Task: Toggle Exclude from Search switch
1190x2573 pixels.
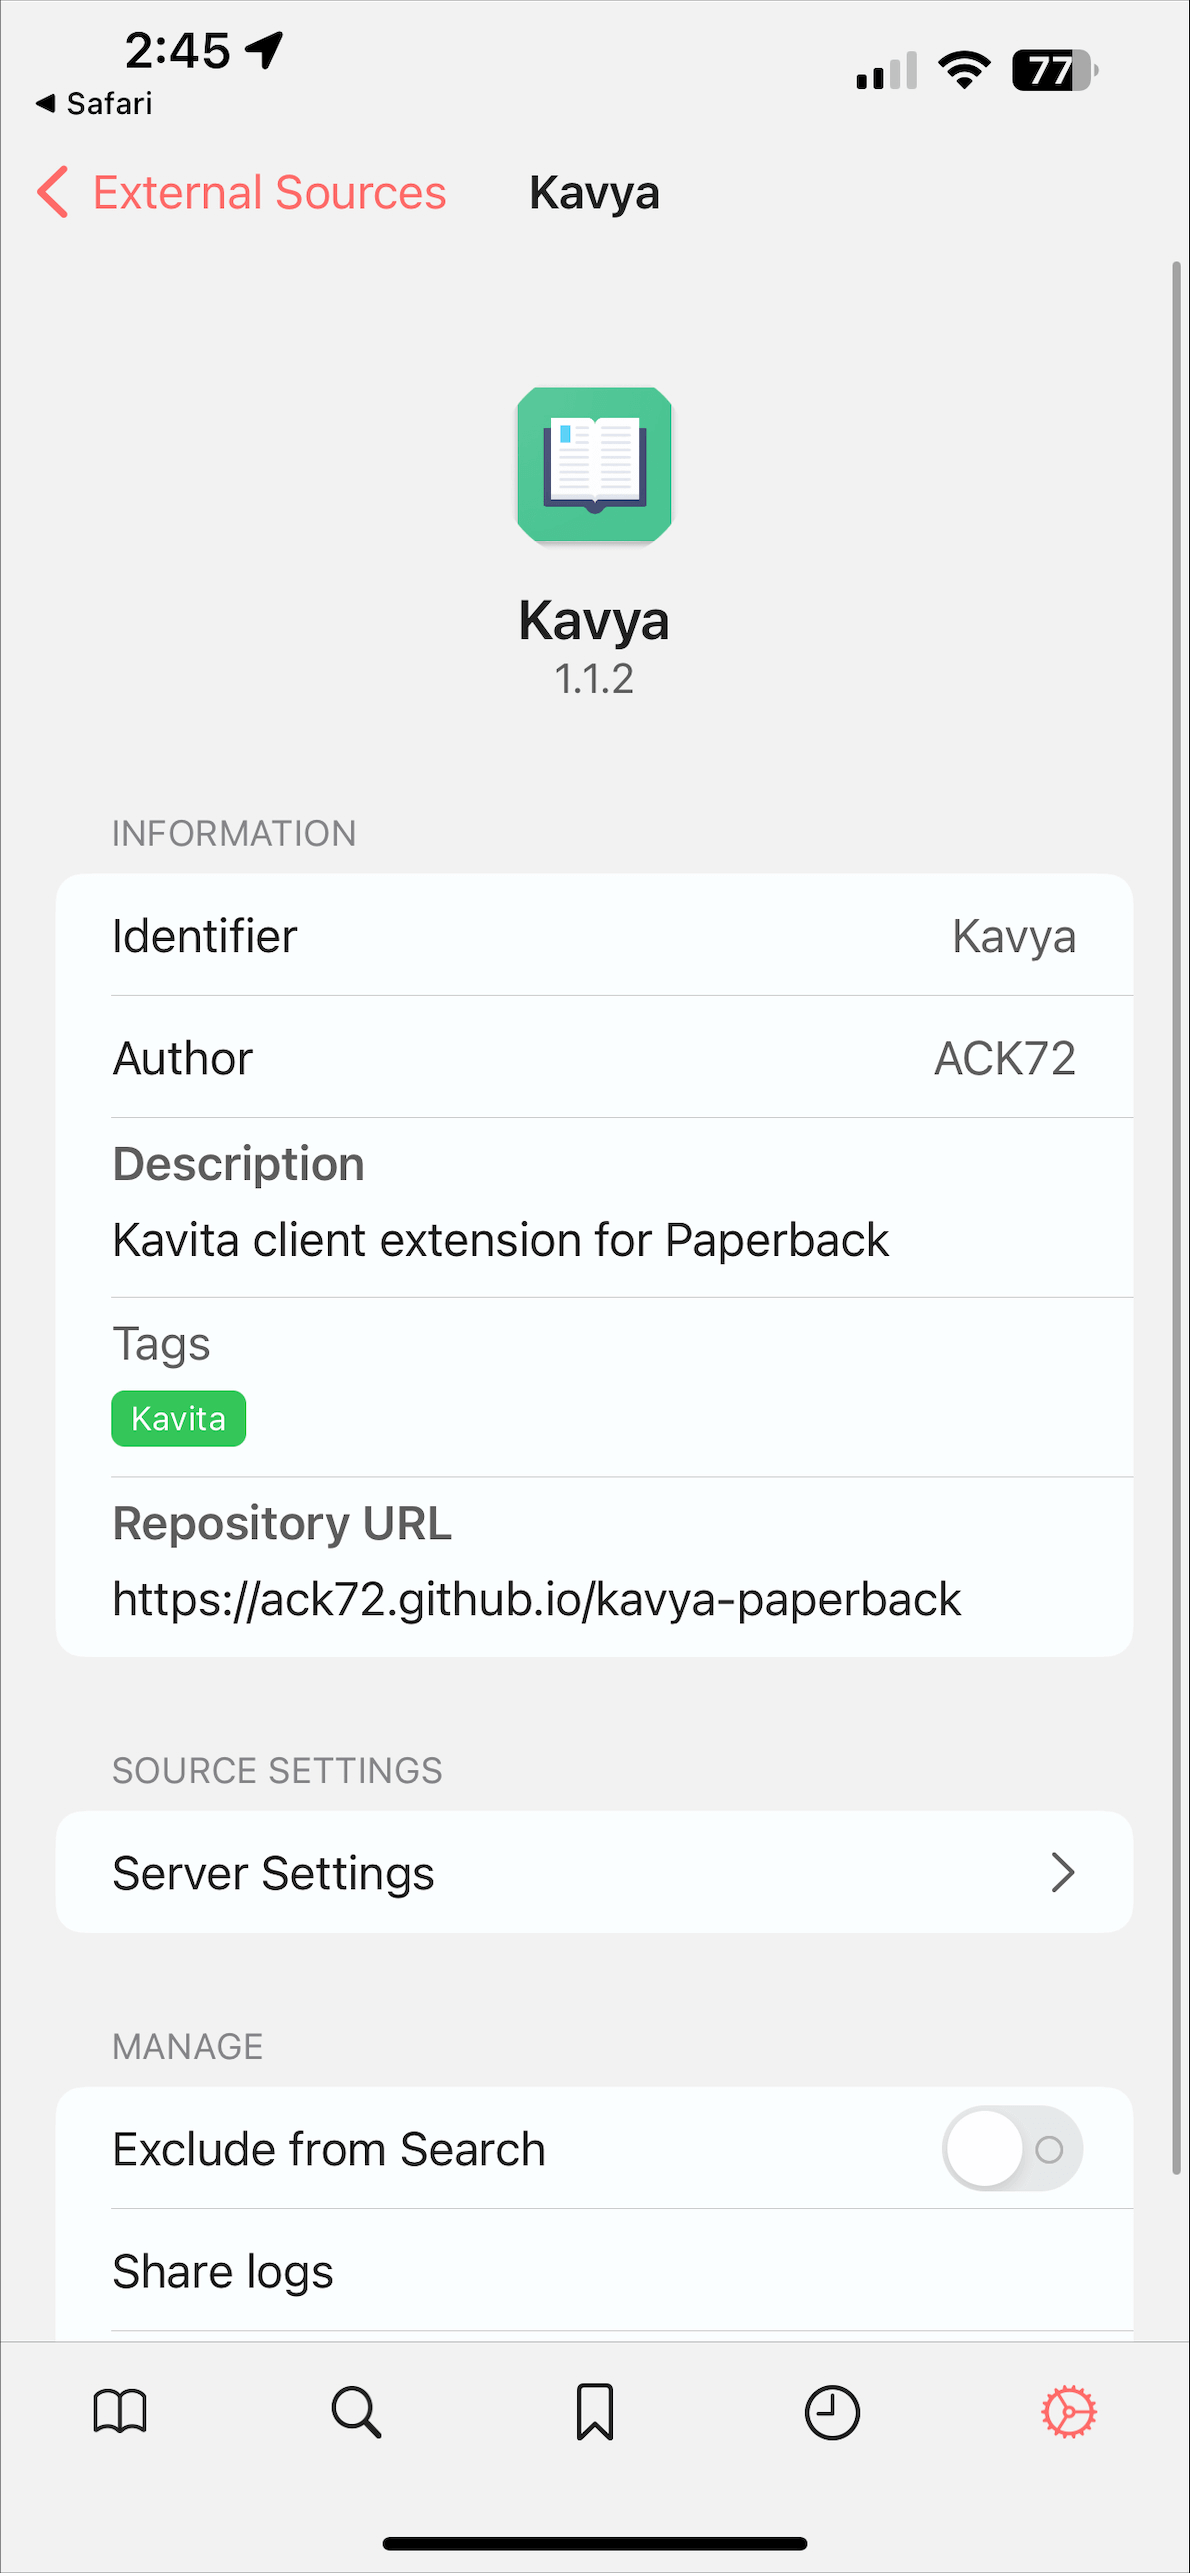Action: [1012, 2148]
